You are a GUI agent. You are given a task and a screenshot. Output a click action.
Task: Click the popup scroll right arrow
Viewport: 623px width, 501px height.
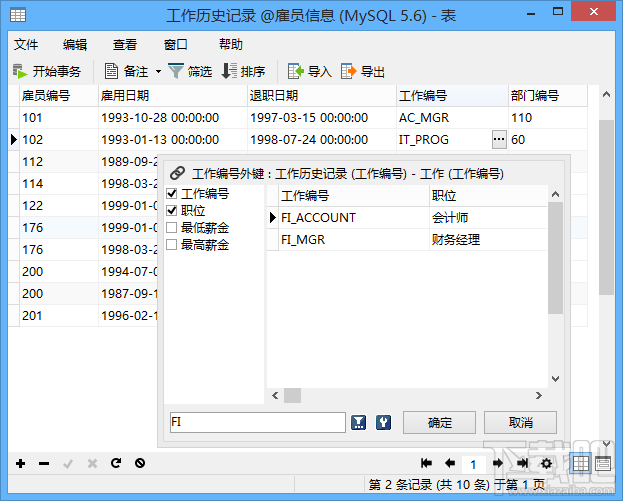tap(539, 395)
